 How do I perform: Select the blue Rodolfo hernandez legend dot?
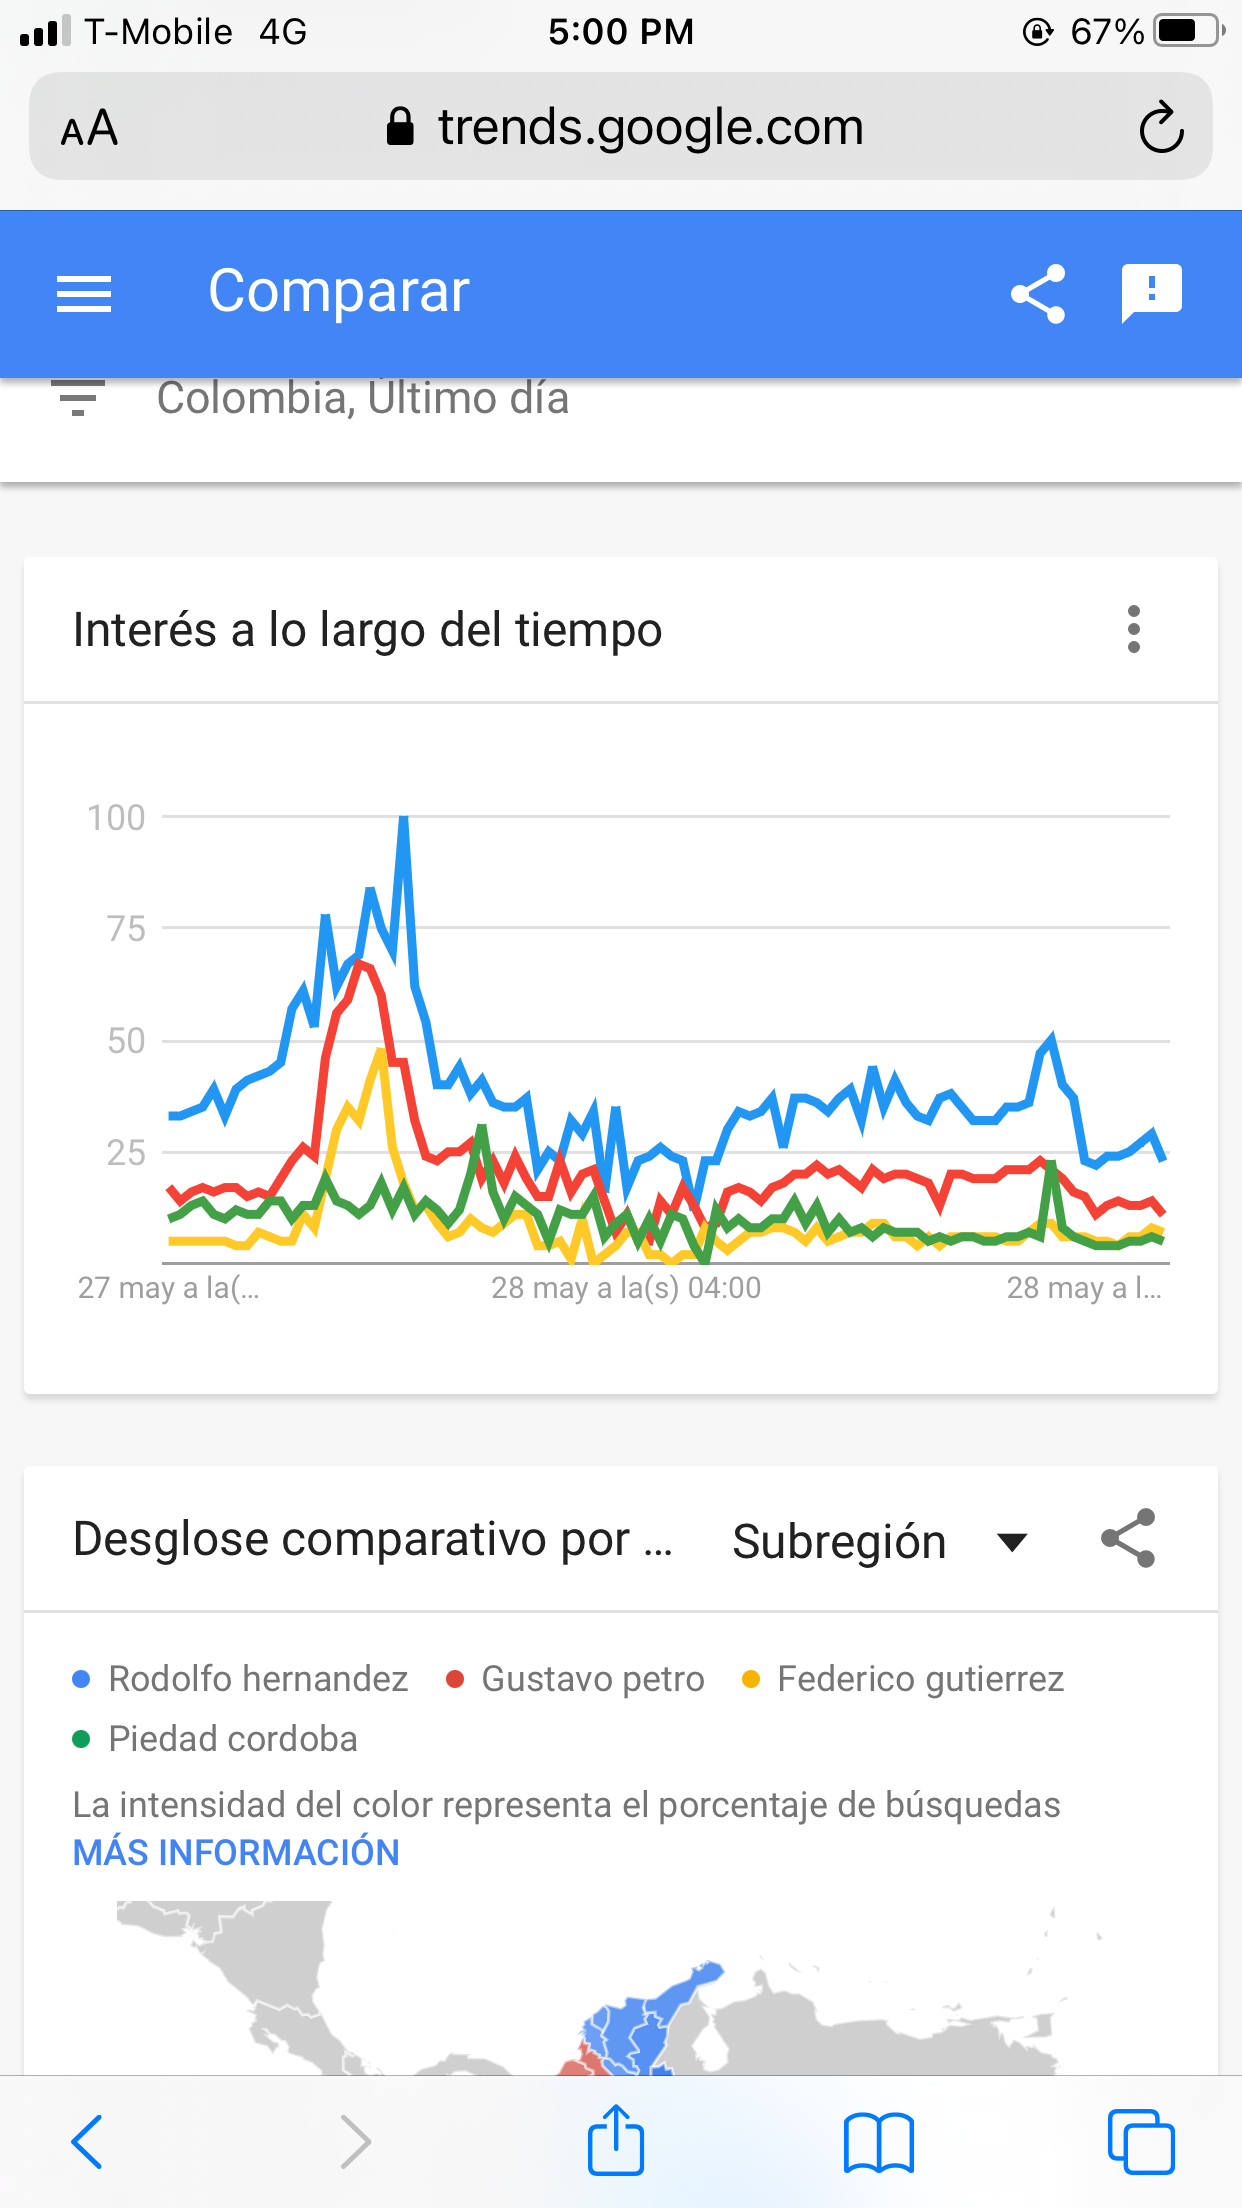pyautogui.click(x=82, y=1679)
